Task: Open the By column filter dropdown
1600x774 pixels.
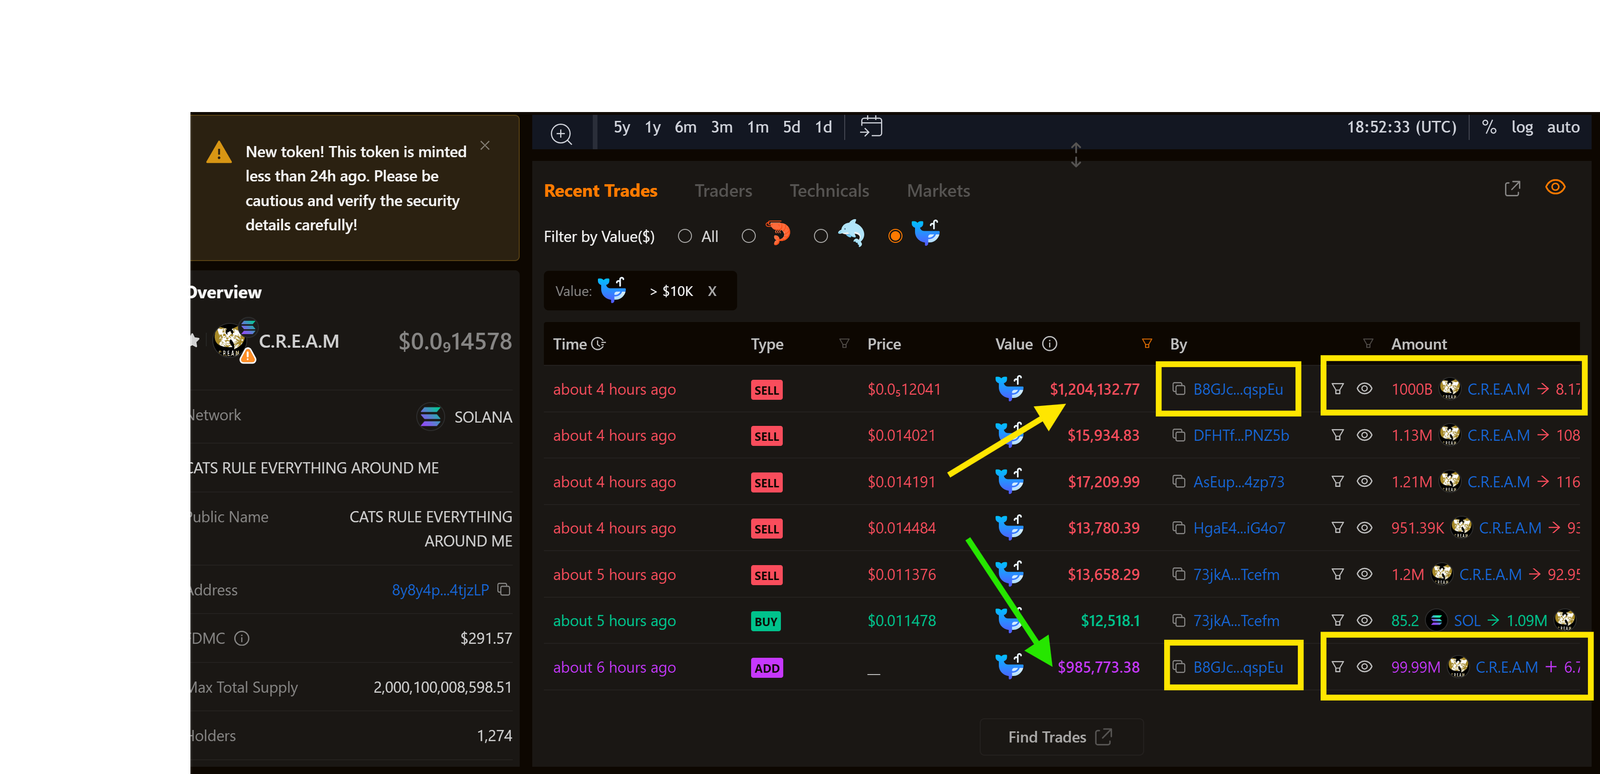Action: (x=1368, y=344)
